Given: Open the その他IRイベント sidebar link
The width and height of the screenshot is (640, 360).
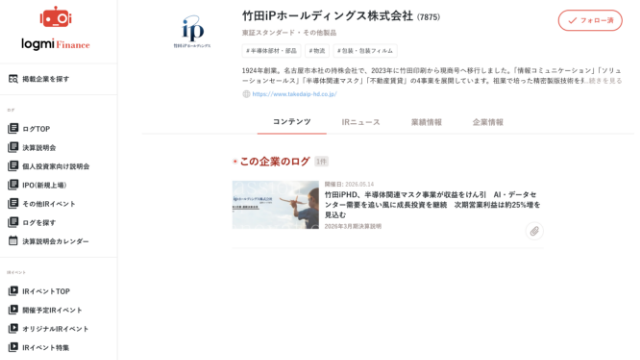Looking at the screenshot, I should pyautogui.click(x=49, y=204).
